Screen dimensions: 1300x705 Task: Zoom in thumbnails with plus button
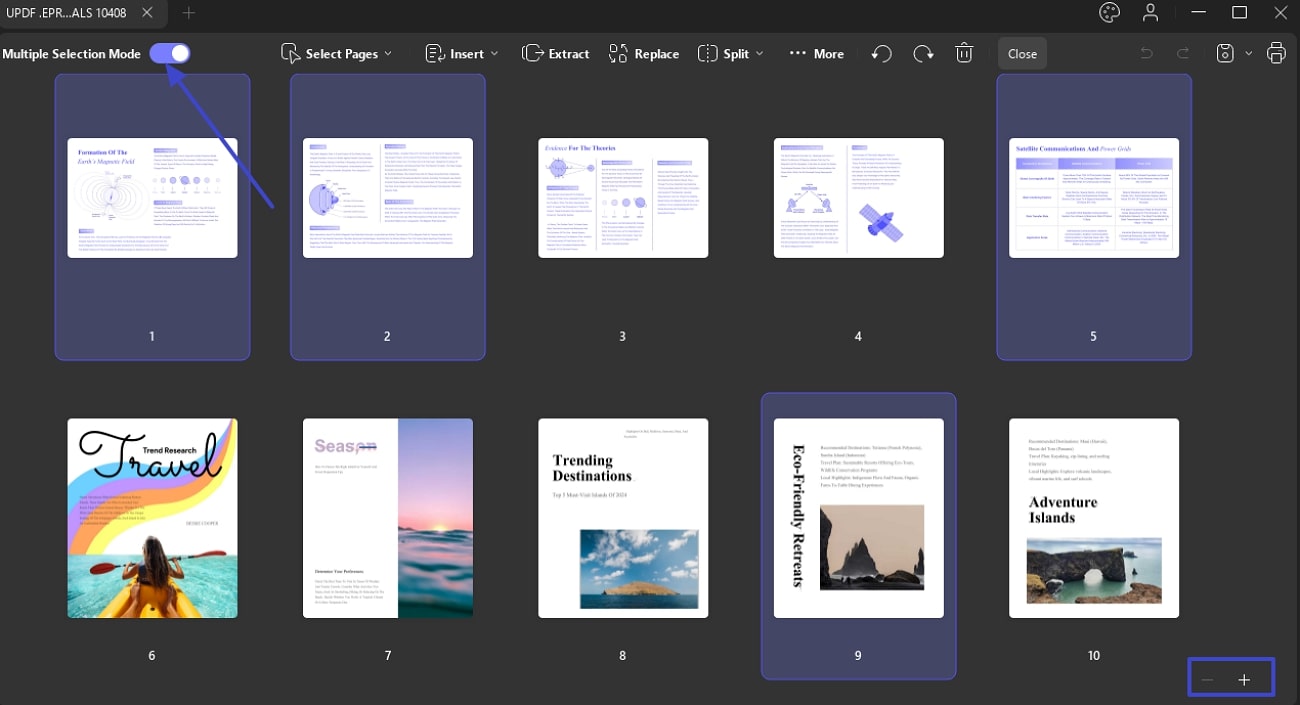point(1244,680)
